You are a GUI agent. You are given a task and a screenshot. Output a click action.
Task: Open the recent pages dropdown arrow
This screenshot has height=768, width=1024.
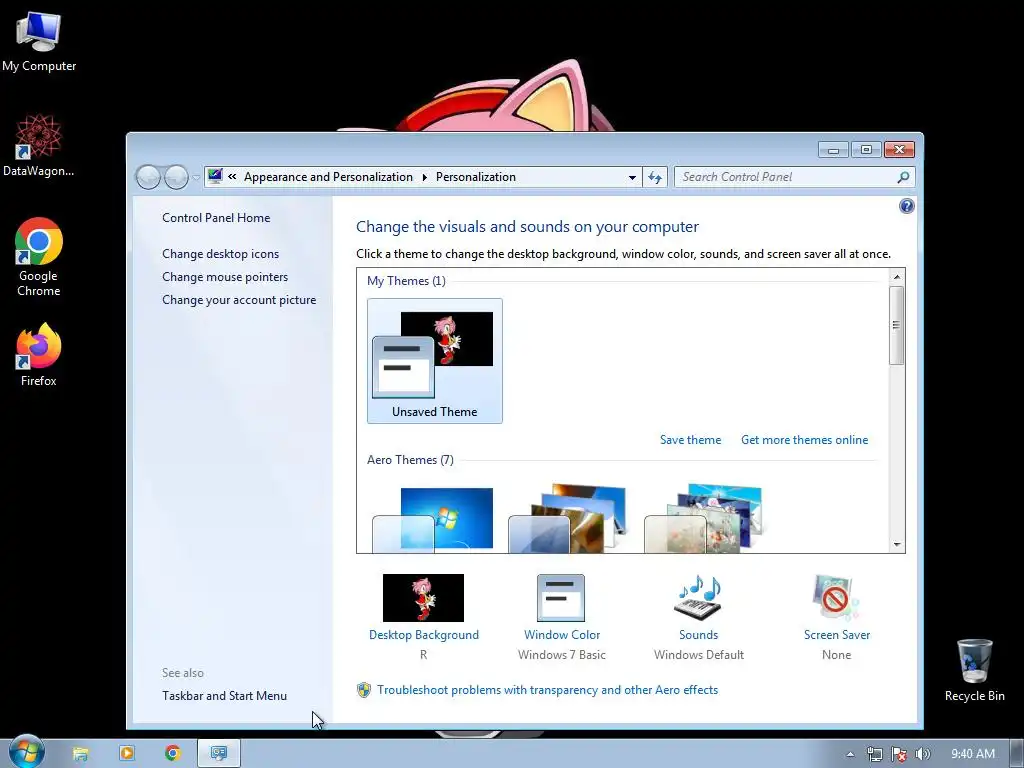click(x=196, y=178)
